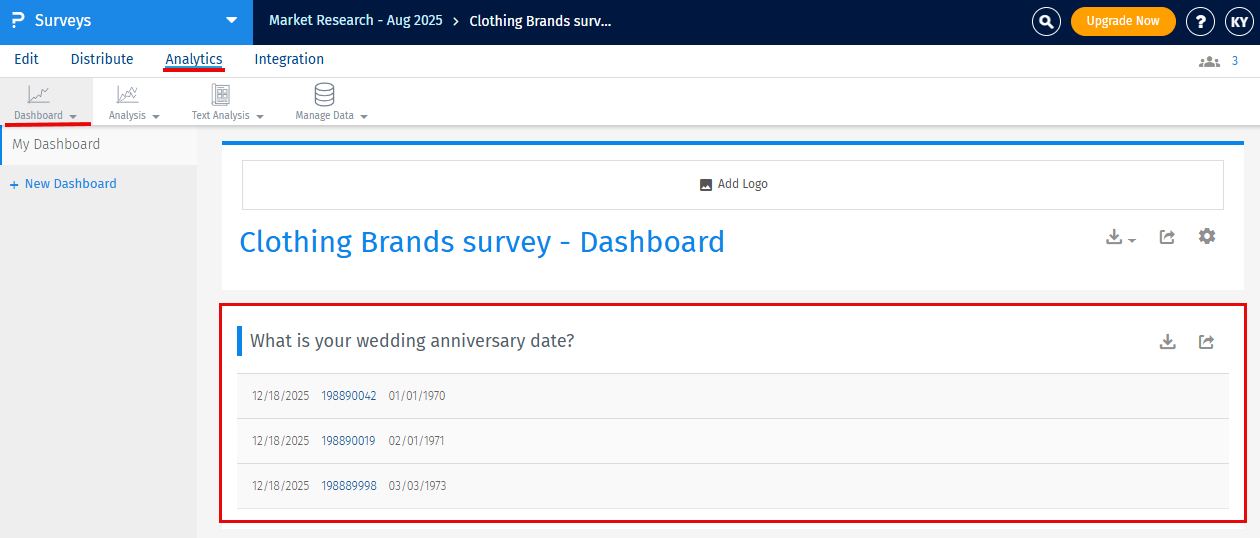1260x538 pixels.
Task: Click the search magnifier icon
Action: 1046,21
